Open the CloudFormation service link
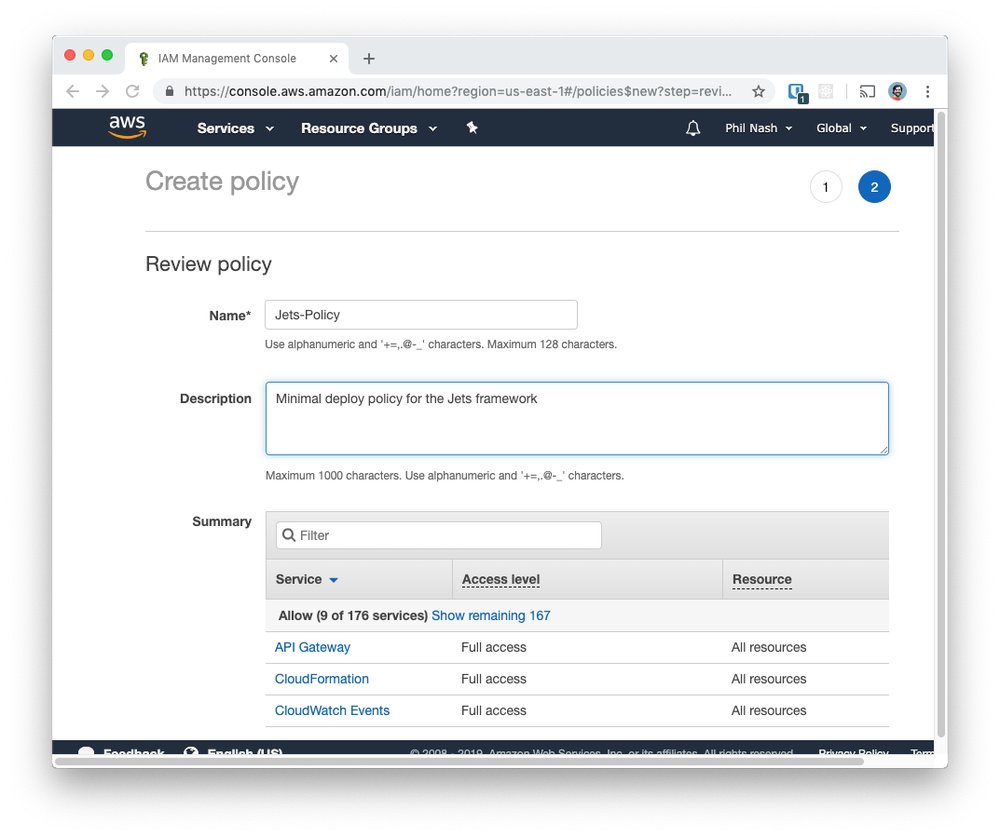The image size is (1000, 837). [x=322, y=679]
